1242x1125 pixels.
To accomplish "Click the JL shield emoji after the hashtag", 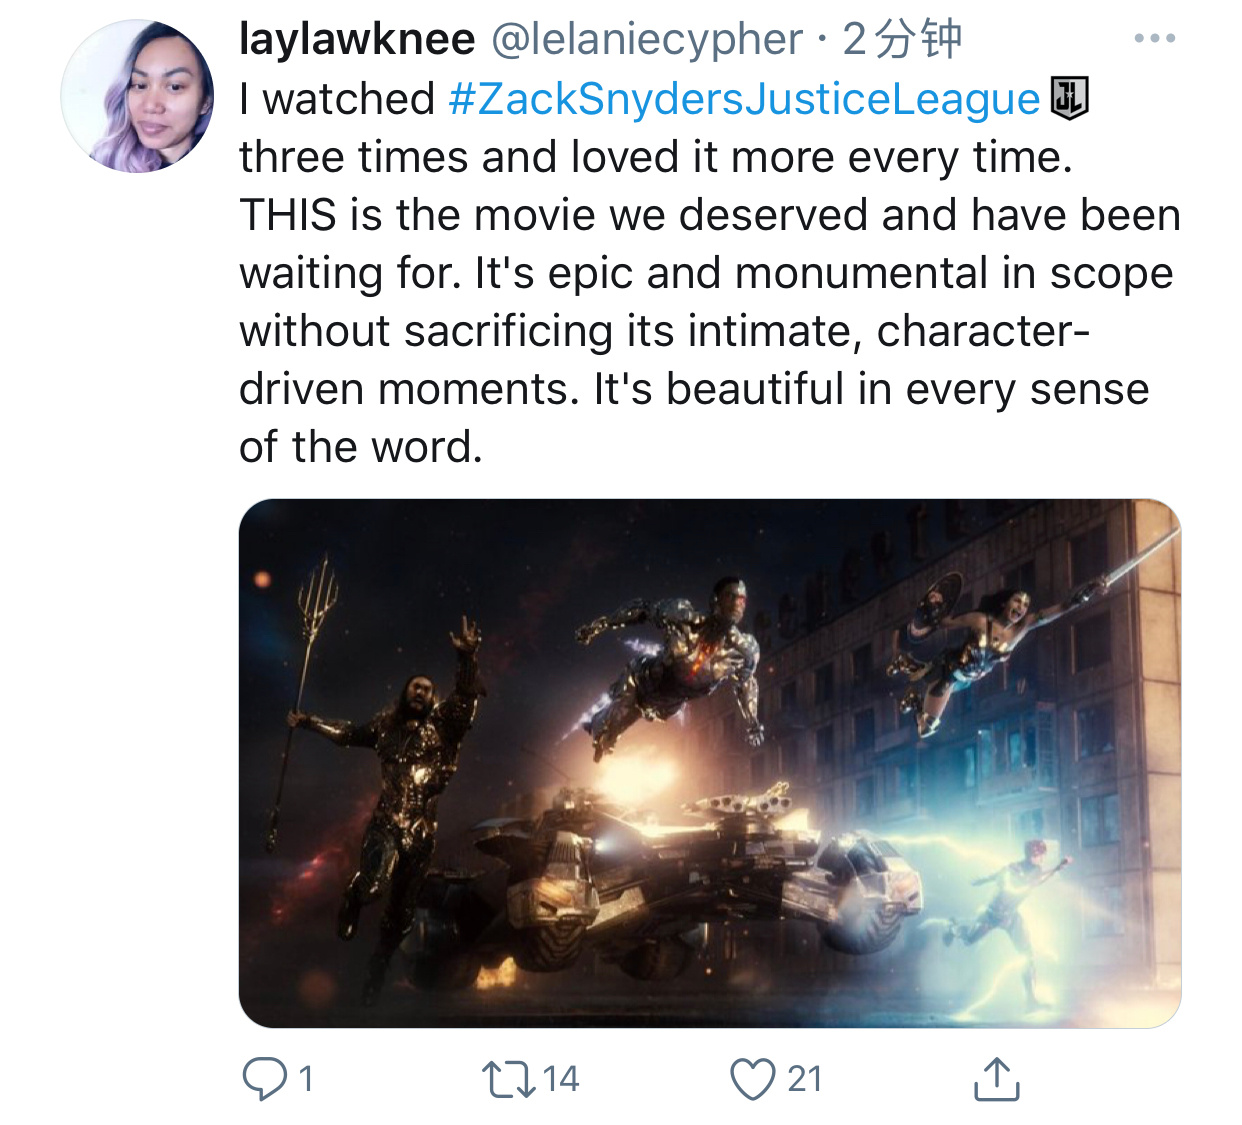I will [x=1068, y=98].
